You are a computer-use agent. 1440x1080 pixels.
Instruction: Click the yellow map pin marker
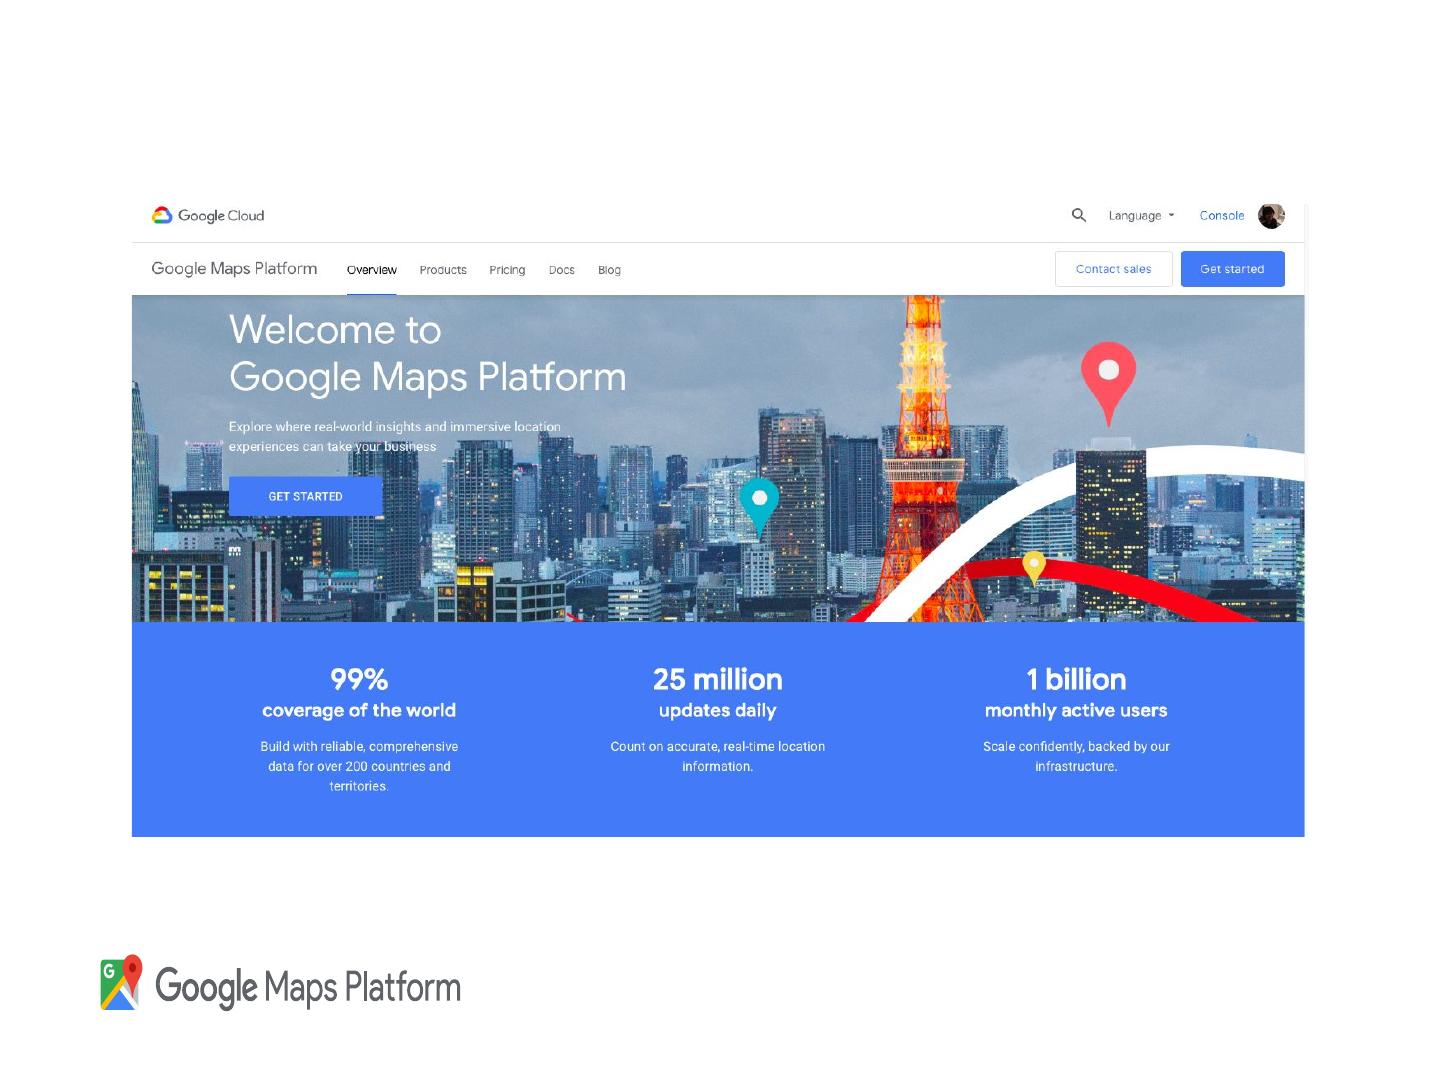pos(1033,567)
